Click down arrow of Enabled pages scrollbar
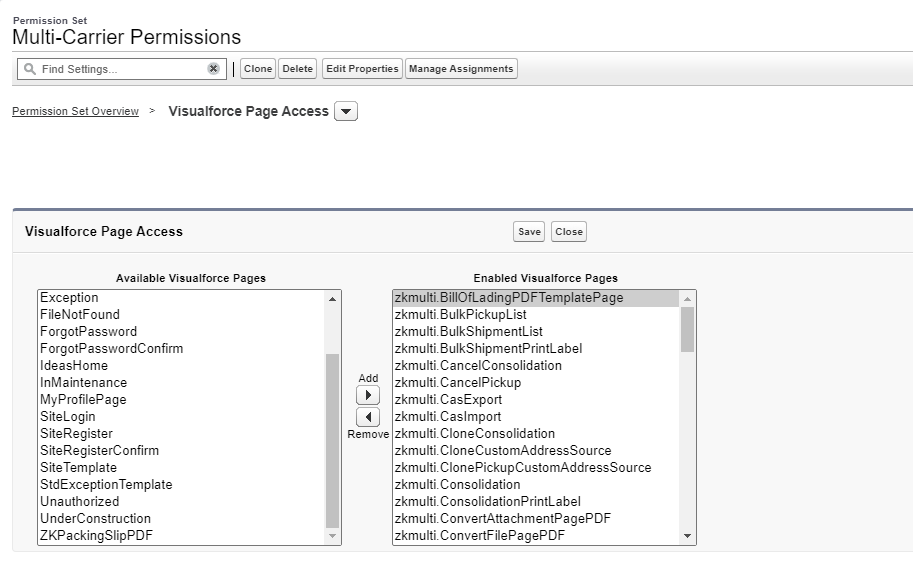 [x=687, y=536]
